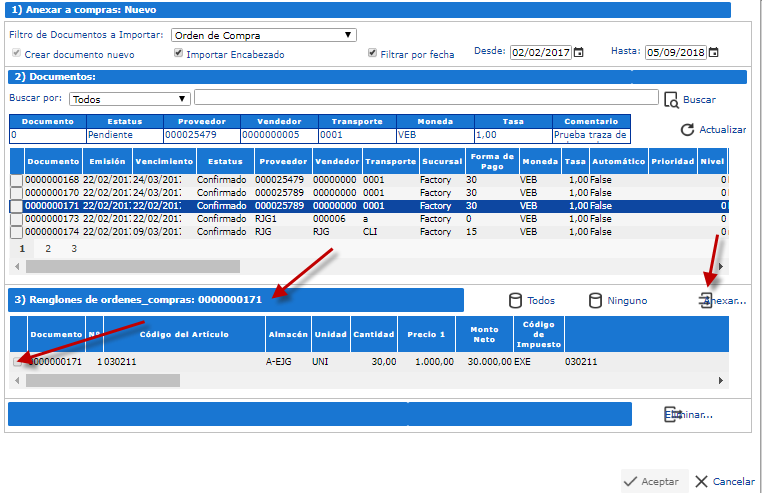Open the Filtro de Documentos a Importar dropdown
This screenshot has height=493, width=762.
pyautogui.click(x=264, y=35)
